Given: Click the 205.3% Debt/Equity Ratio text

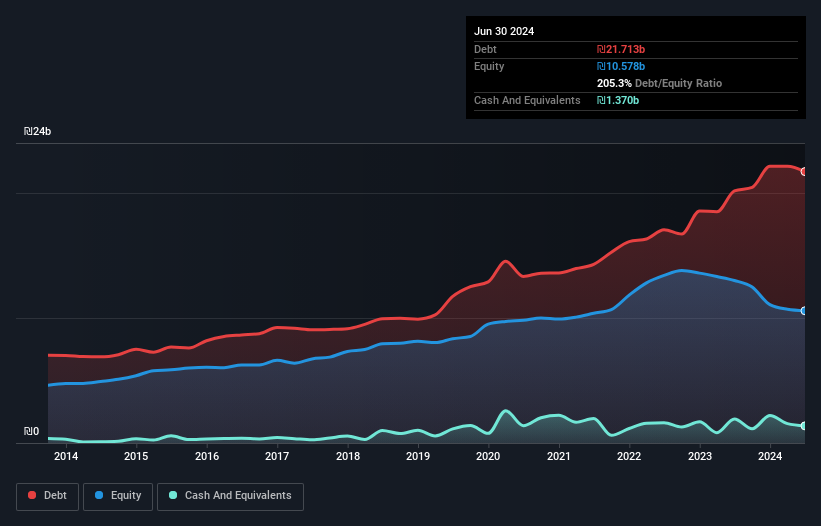Looking at the screenshot, I should point(659,83).
